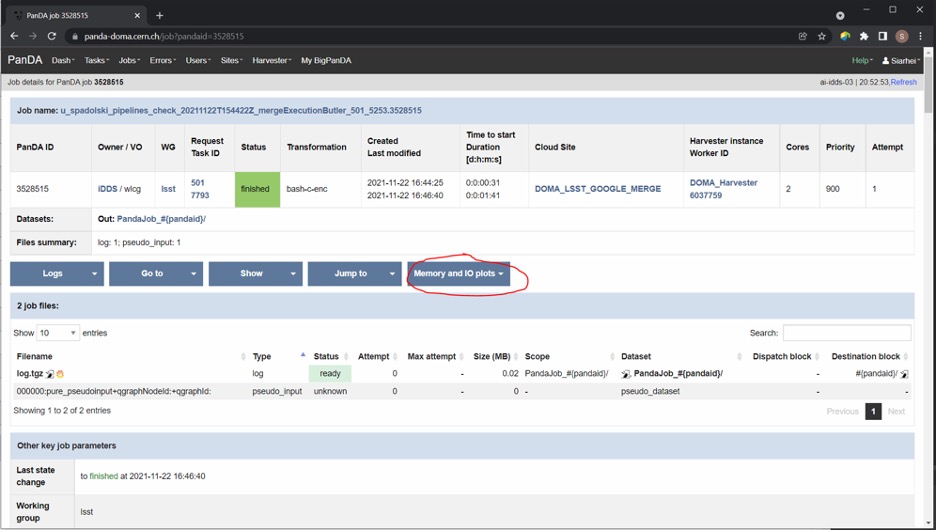Click the PanDA home logo
The width and height of the screenshot is (936, 530).
click(25, 60)
